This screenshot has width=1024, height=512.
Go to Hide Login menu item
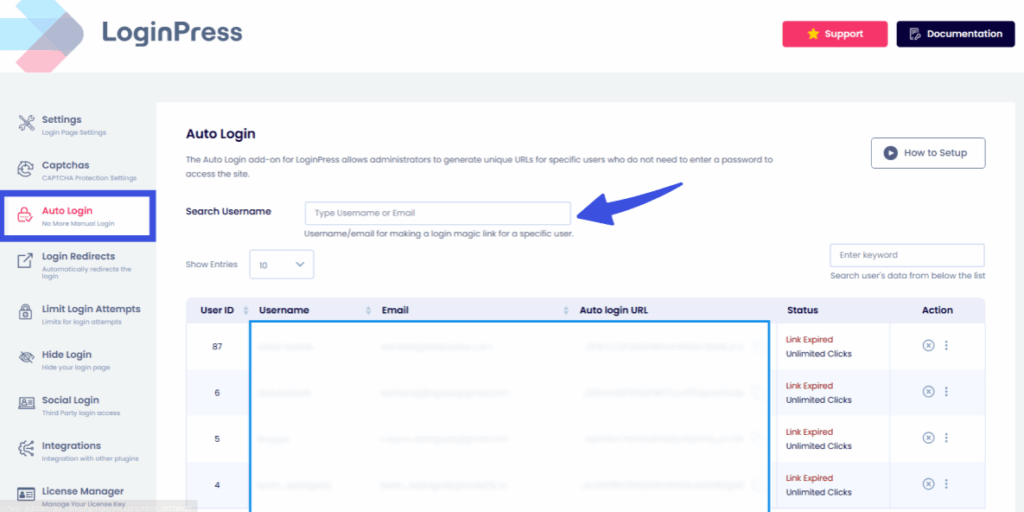(x=78, y=359)
